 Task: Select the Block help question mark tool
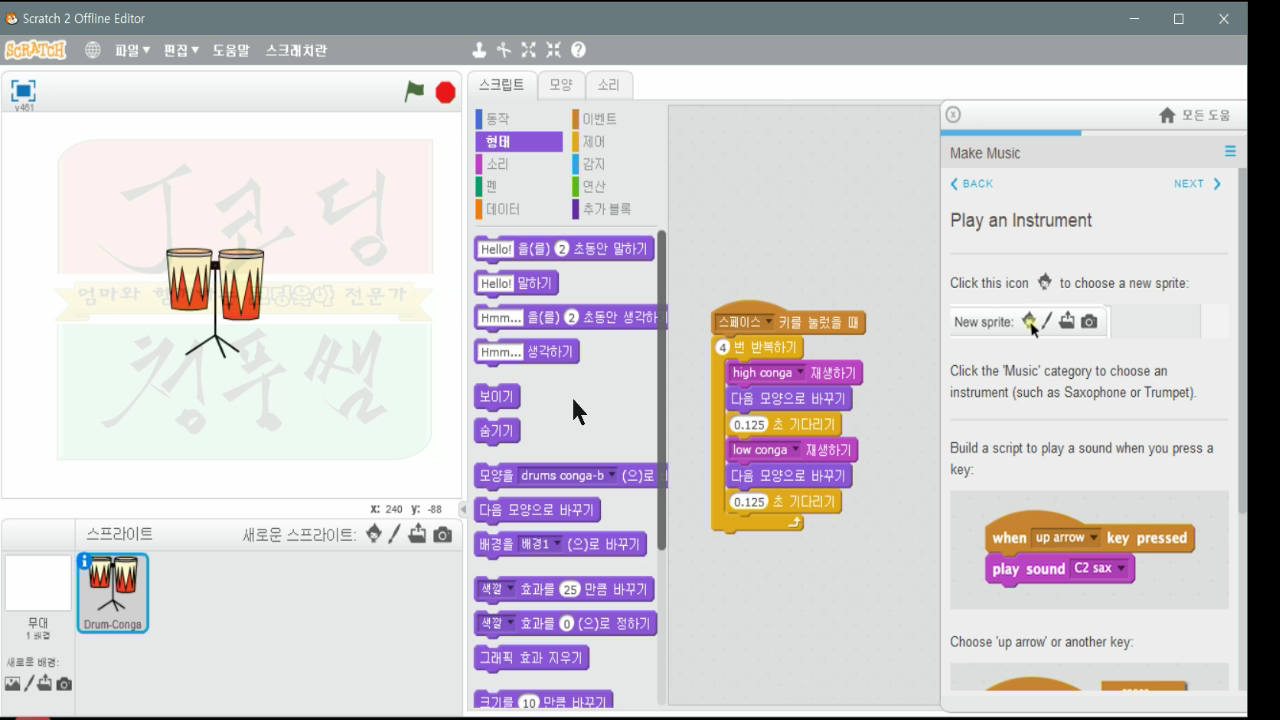(x=578, y=50)
